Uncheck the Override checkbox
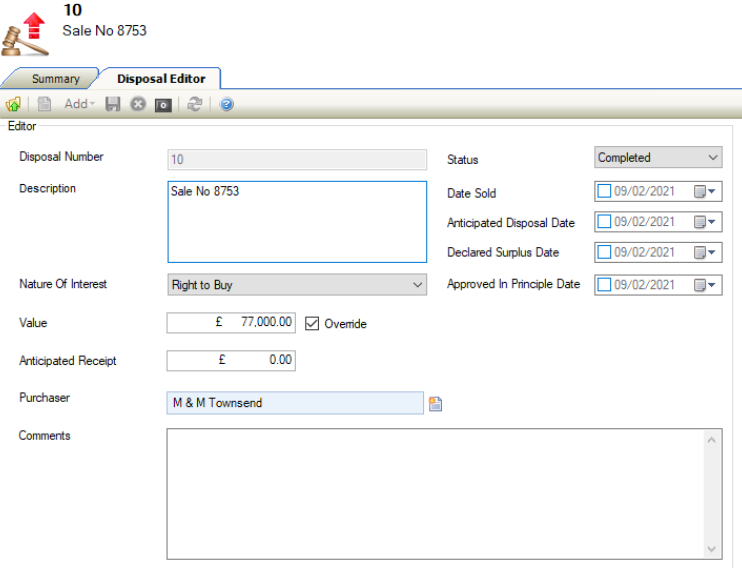 [x=312, y=323]
